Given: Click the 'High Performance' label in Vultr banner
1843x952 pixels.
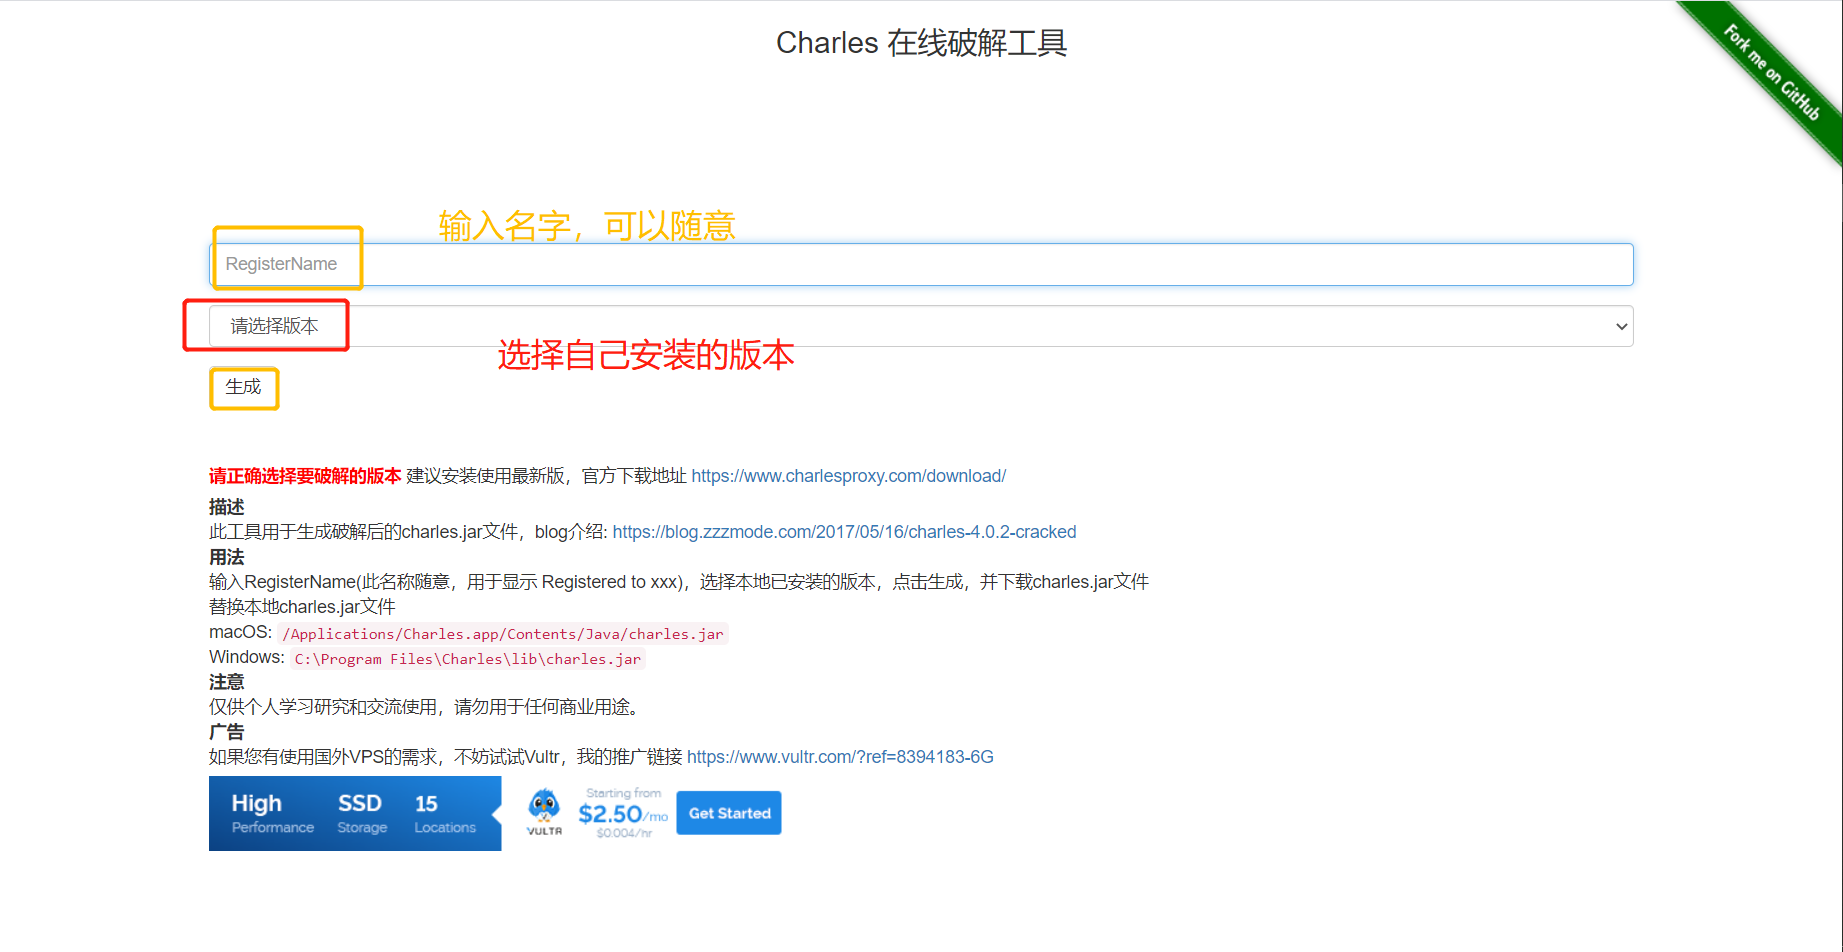Looking at the screenshot, I should tap(268, 812).
